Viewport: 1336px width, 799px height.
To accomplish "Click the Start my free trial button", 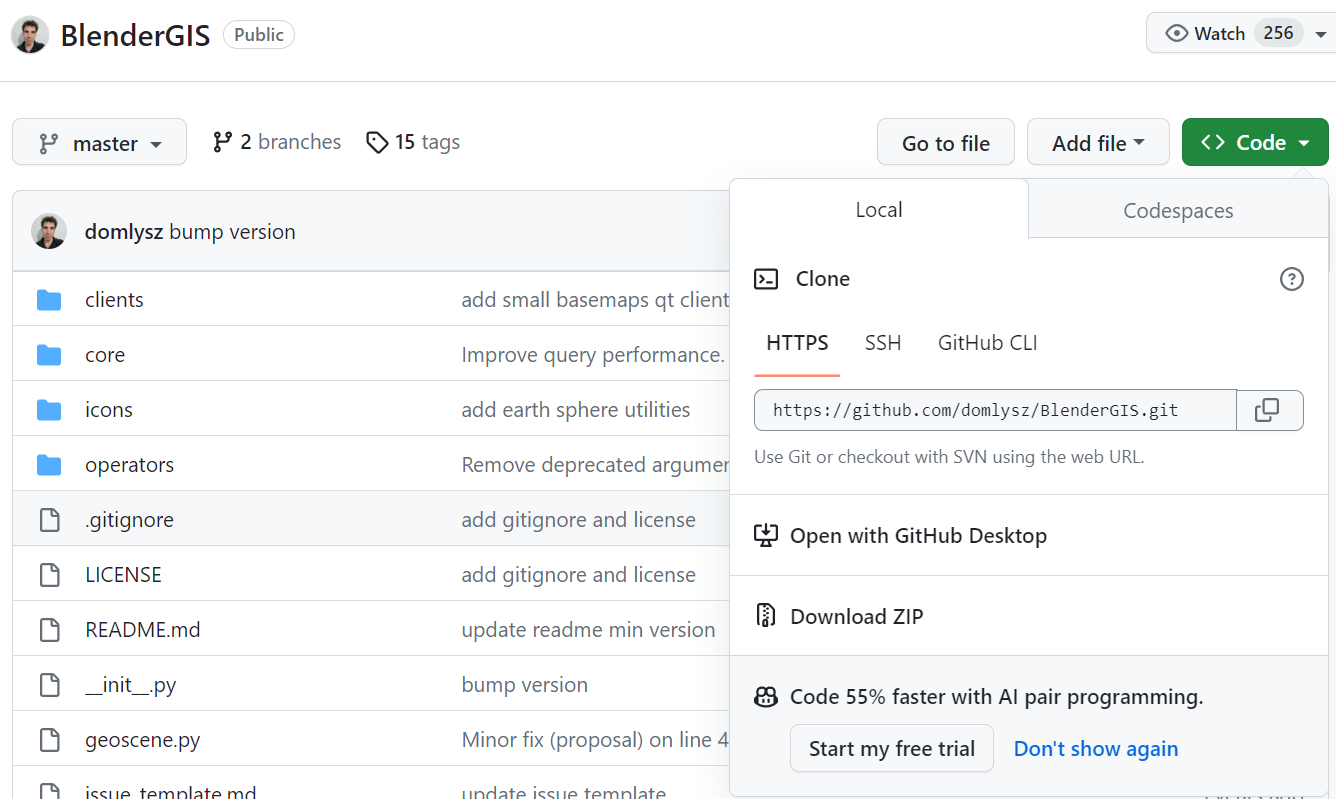I will [892, 748].
